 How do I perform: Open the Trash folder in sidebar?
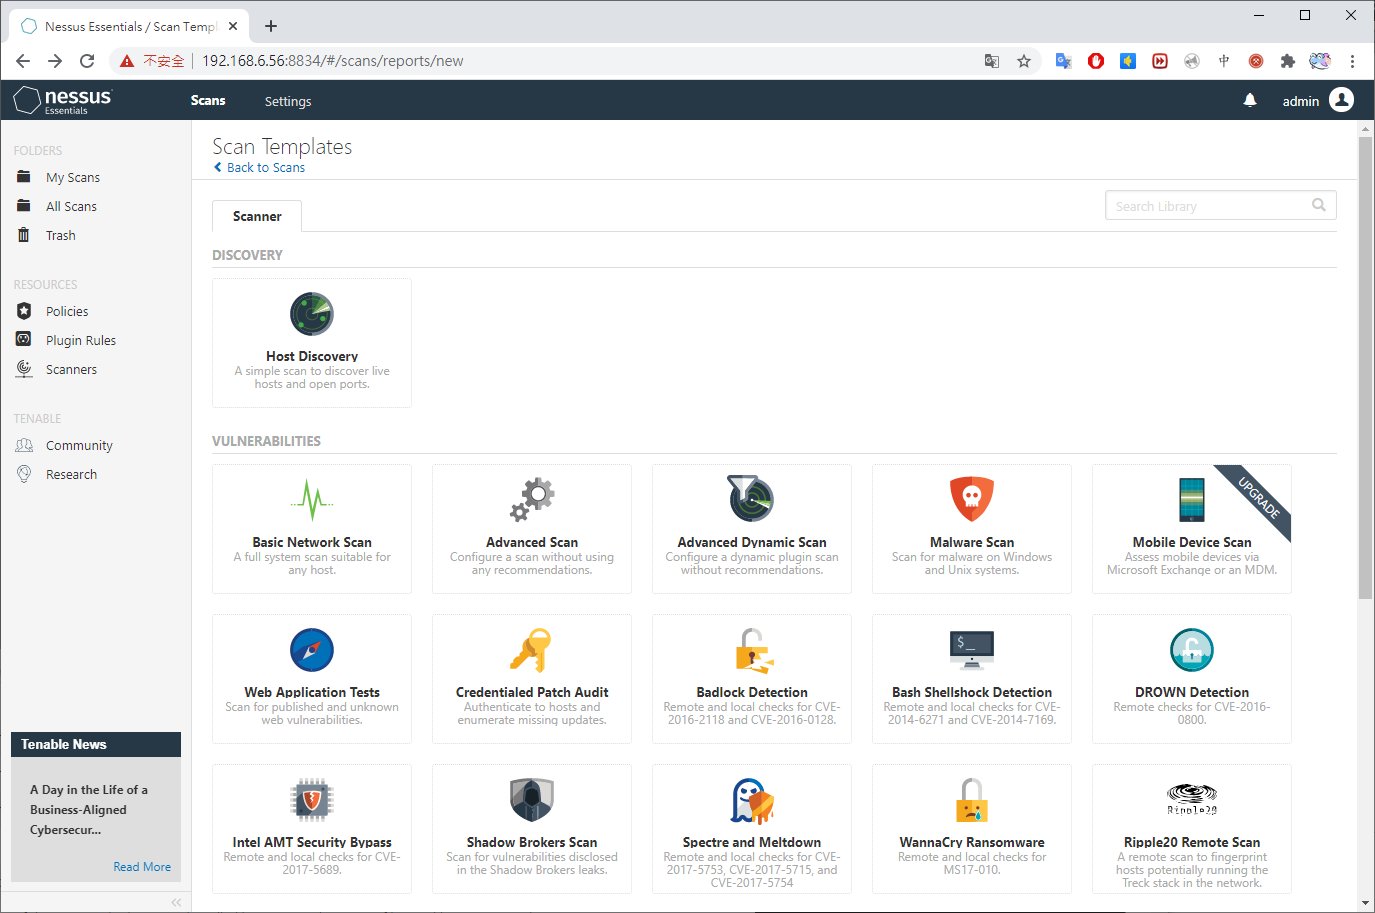[x=60, y=236]
